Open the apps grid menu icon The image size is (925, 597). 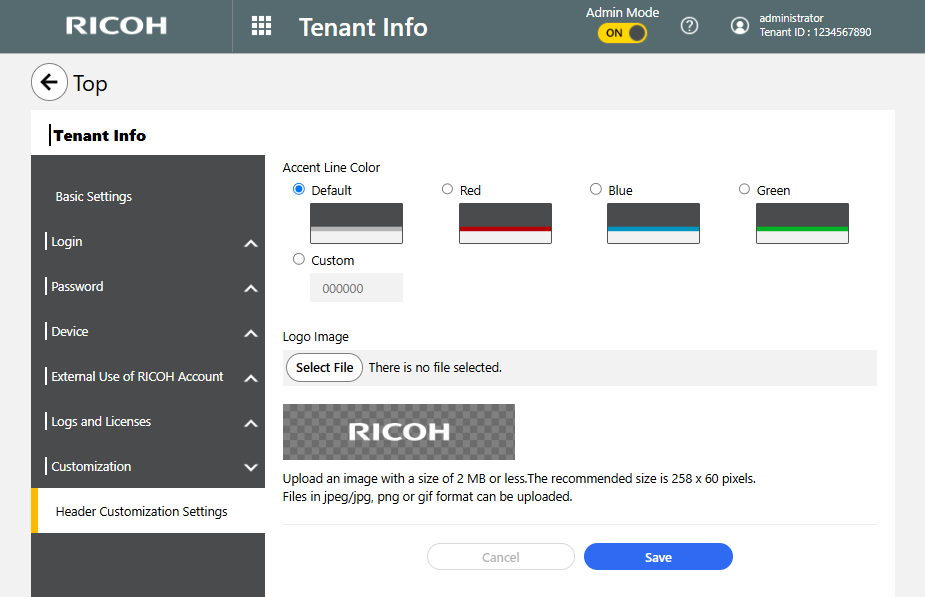(261, 26)
